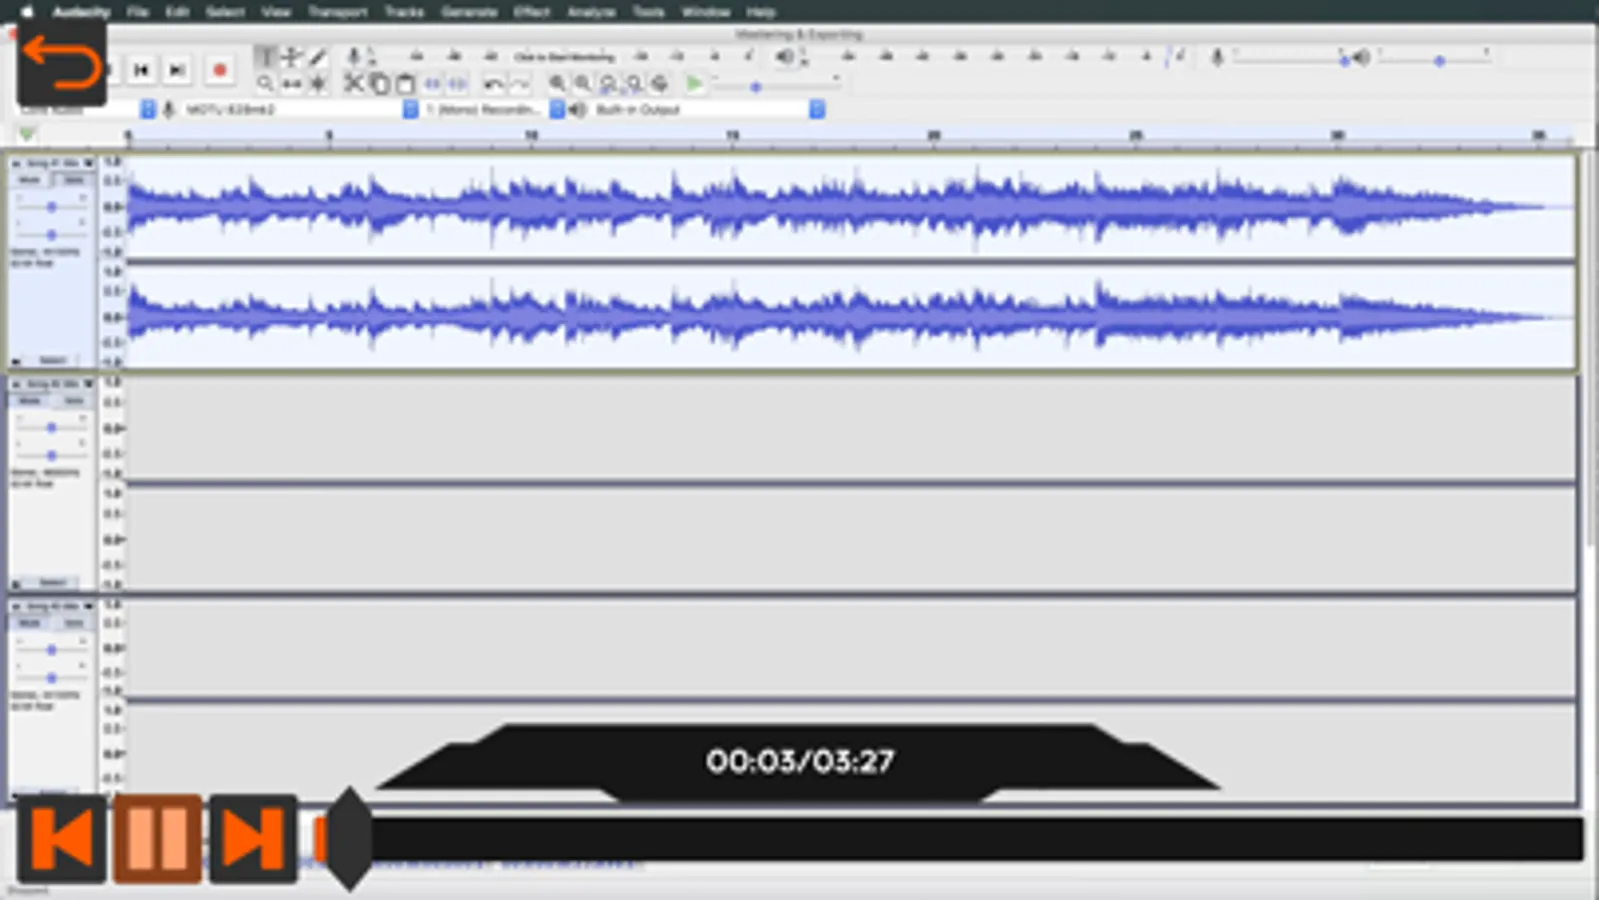Click the Zoom In magnifier icon

[x=557, y=83]
